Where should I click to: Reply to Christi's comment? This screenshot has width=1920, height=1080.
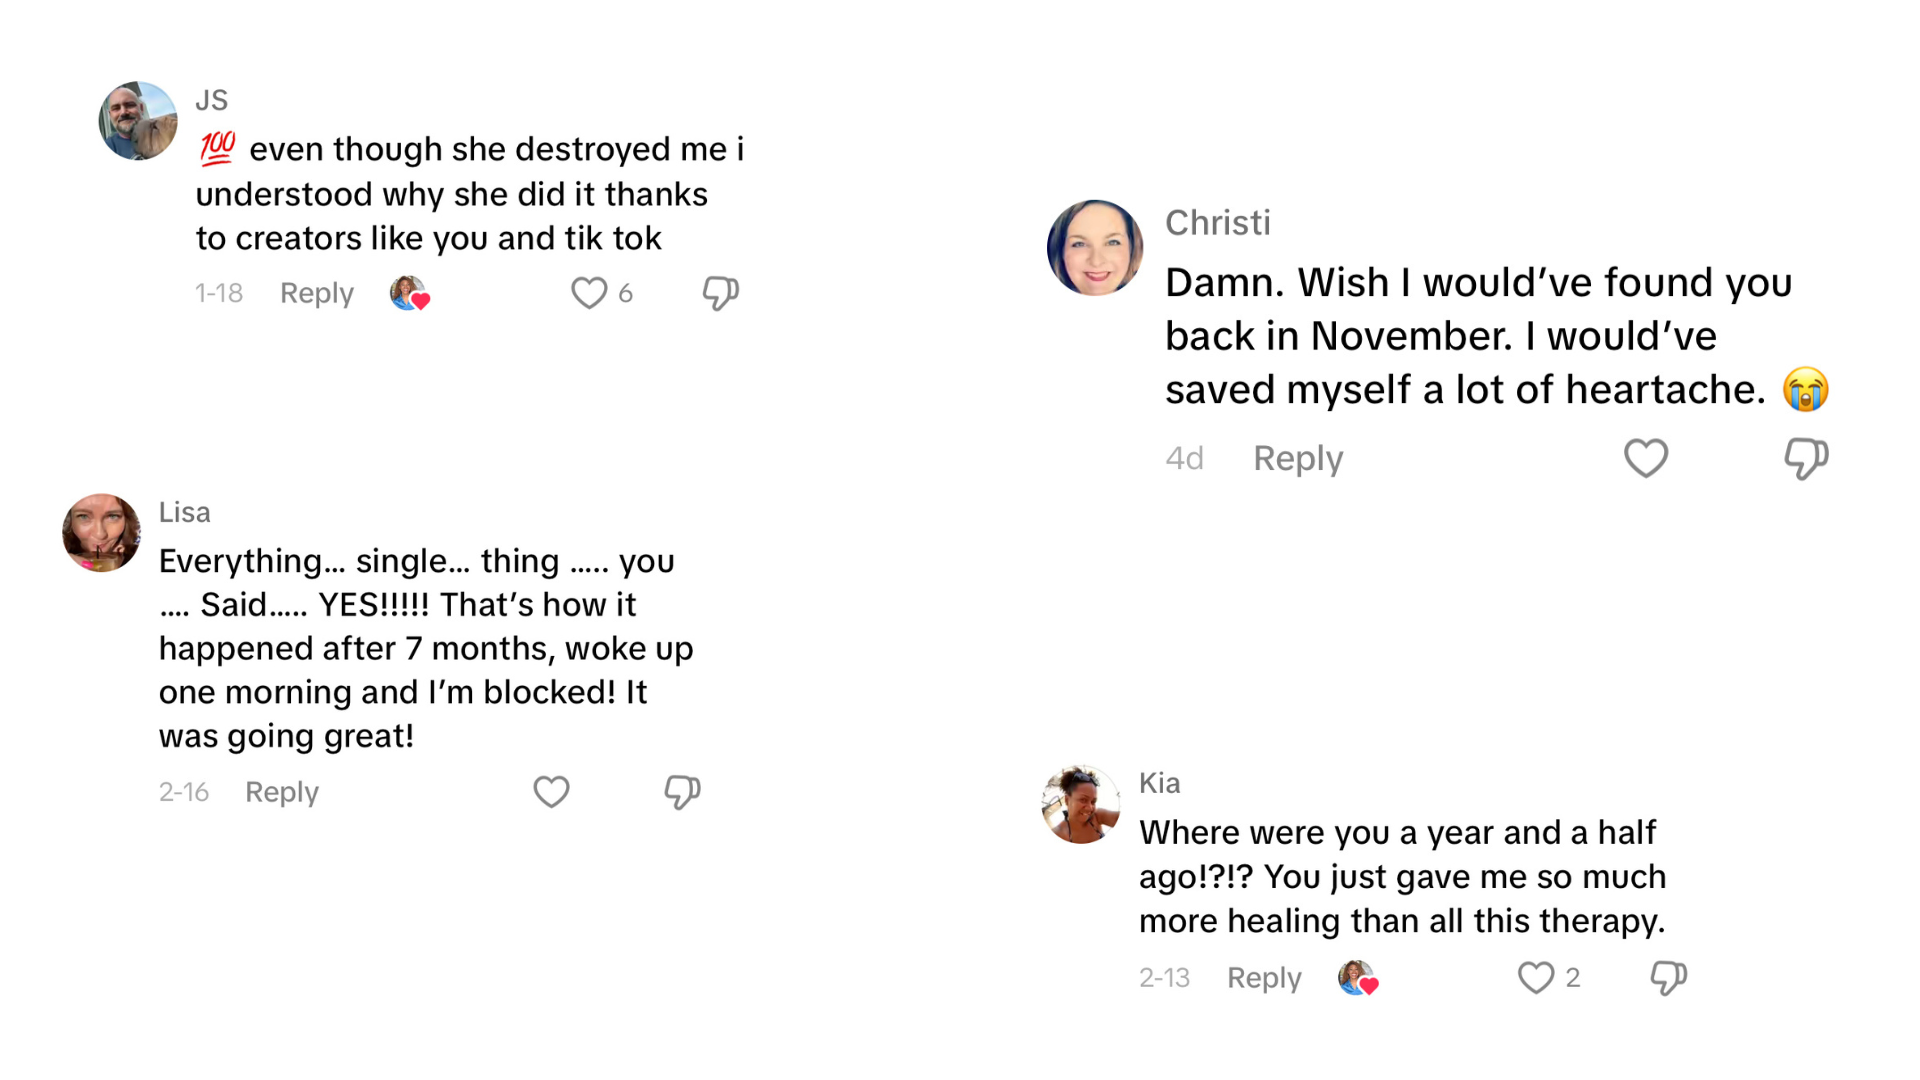pos(1297,459)
